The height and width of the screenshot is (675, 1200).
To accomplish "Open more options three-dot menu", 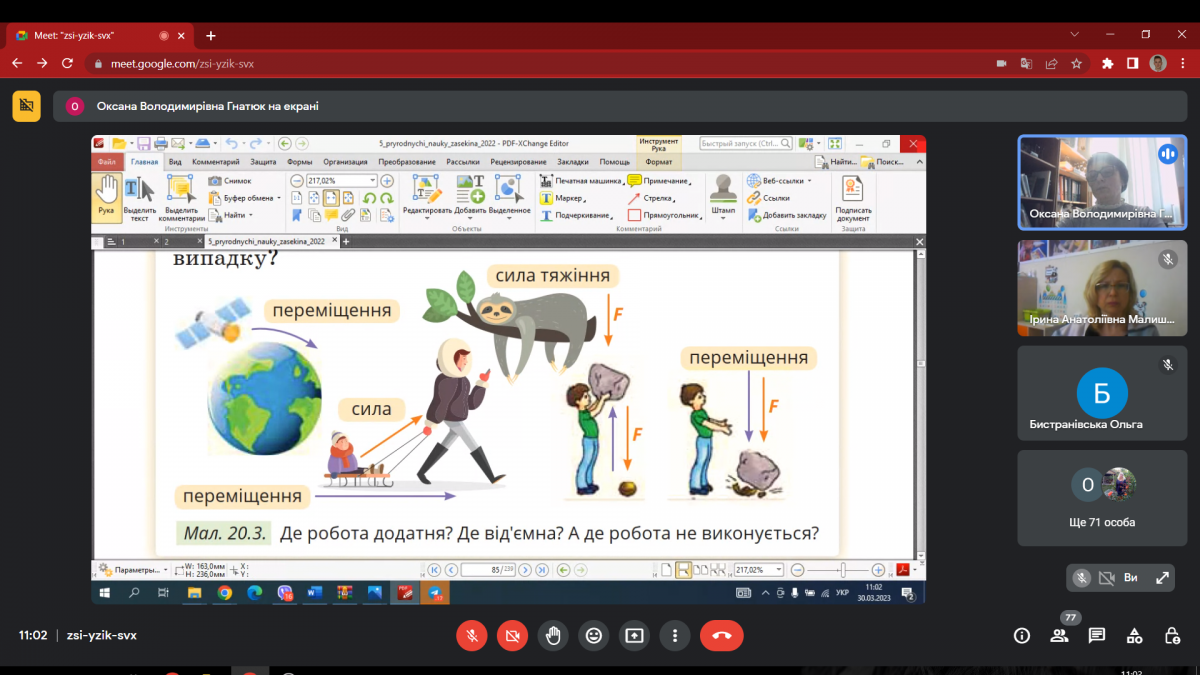I will point(675,635).
